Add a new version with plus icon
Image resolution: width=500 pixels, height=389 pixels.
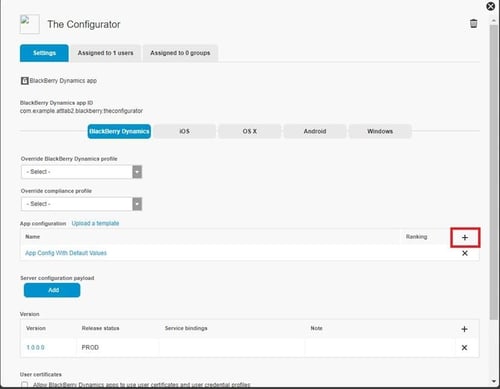click(x=464, y=329)
